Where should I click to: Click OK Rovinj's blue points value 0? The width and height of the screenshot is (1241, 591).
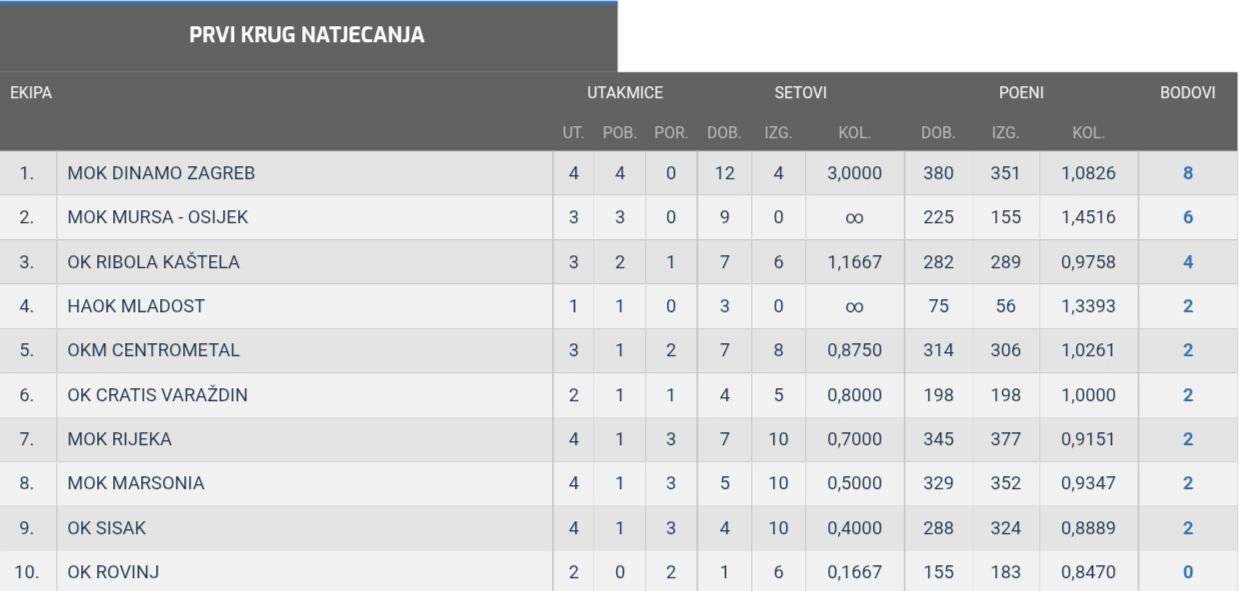(x=1188, y=572)
